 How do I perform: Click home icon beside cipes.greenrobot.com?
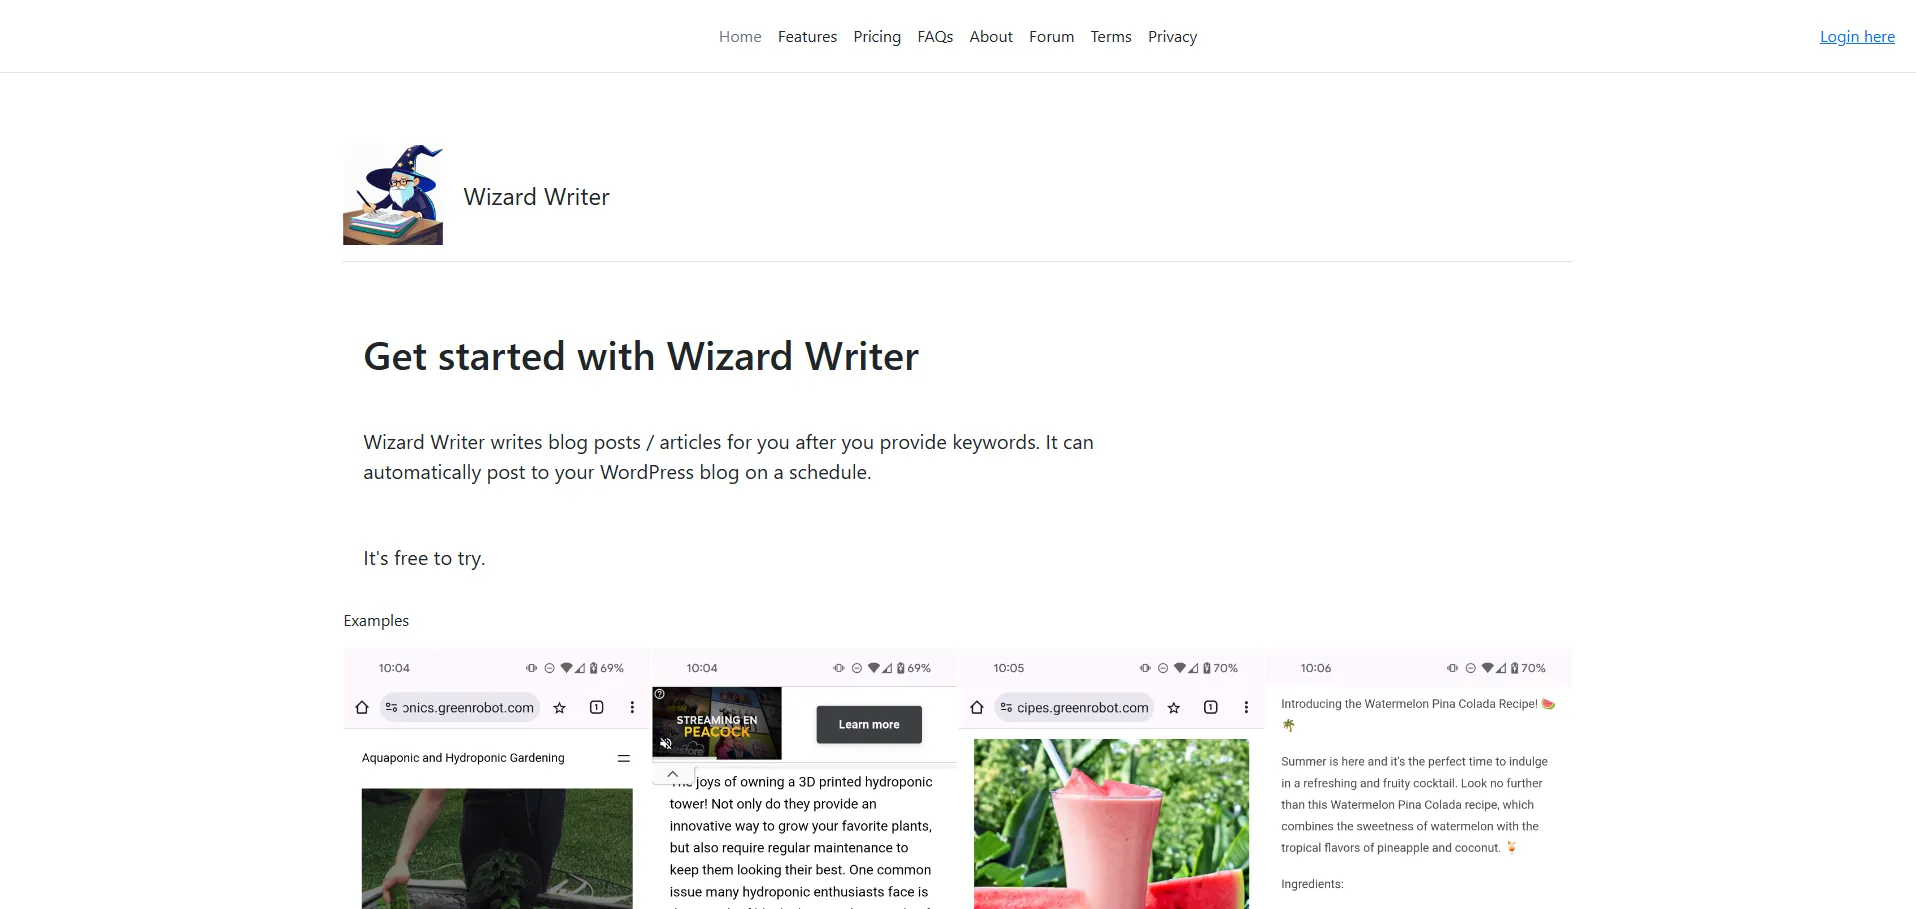(x=977, y=708)
